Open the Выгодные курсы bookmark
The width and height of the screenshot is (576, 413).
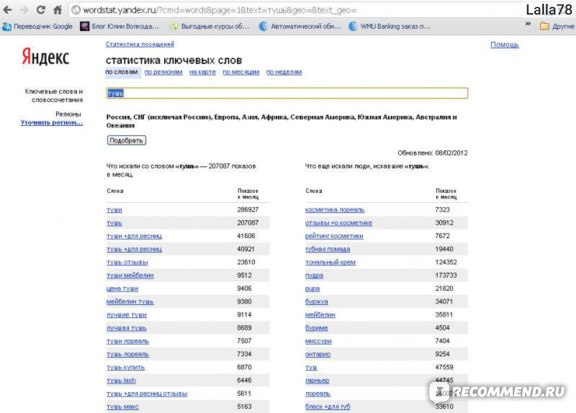209,26
